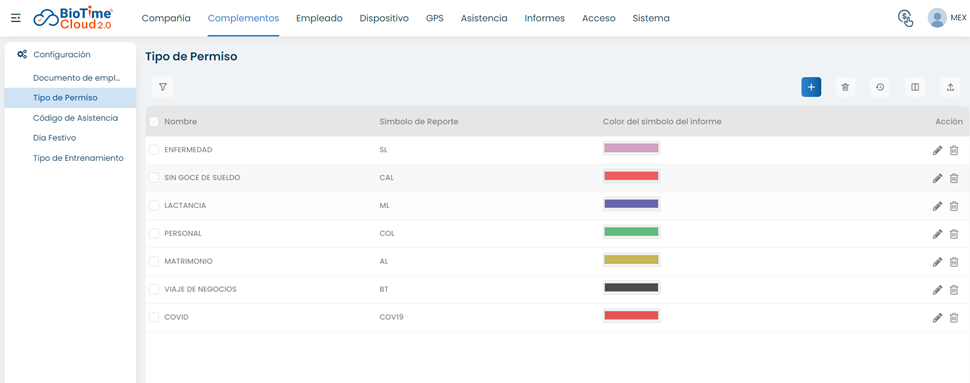
Task: Collapse the sidebar with hamburger menu icon
Action: [16, 18]
